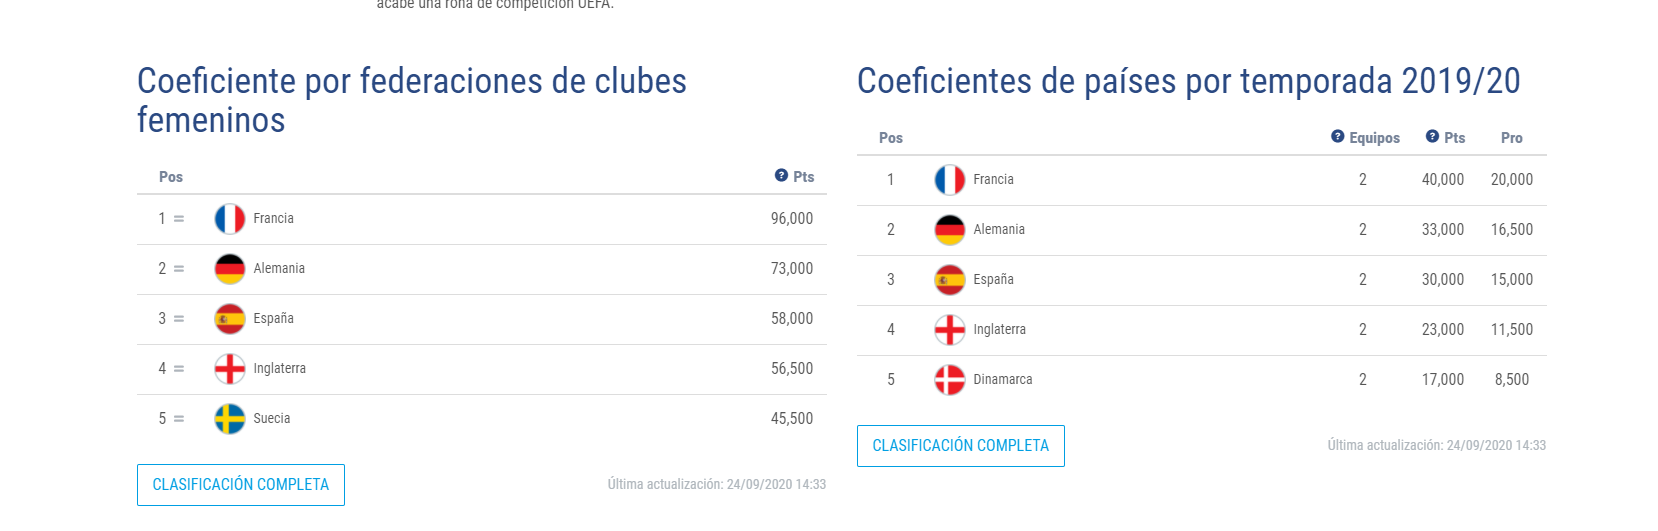Click Spain flag in 2019/20 season table
The height and width of the screenshot is (531, 1658).
(950, 280)
